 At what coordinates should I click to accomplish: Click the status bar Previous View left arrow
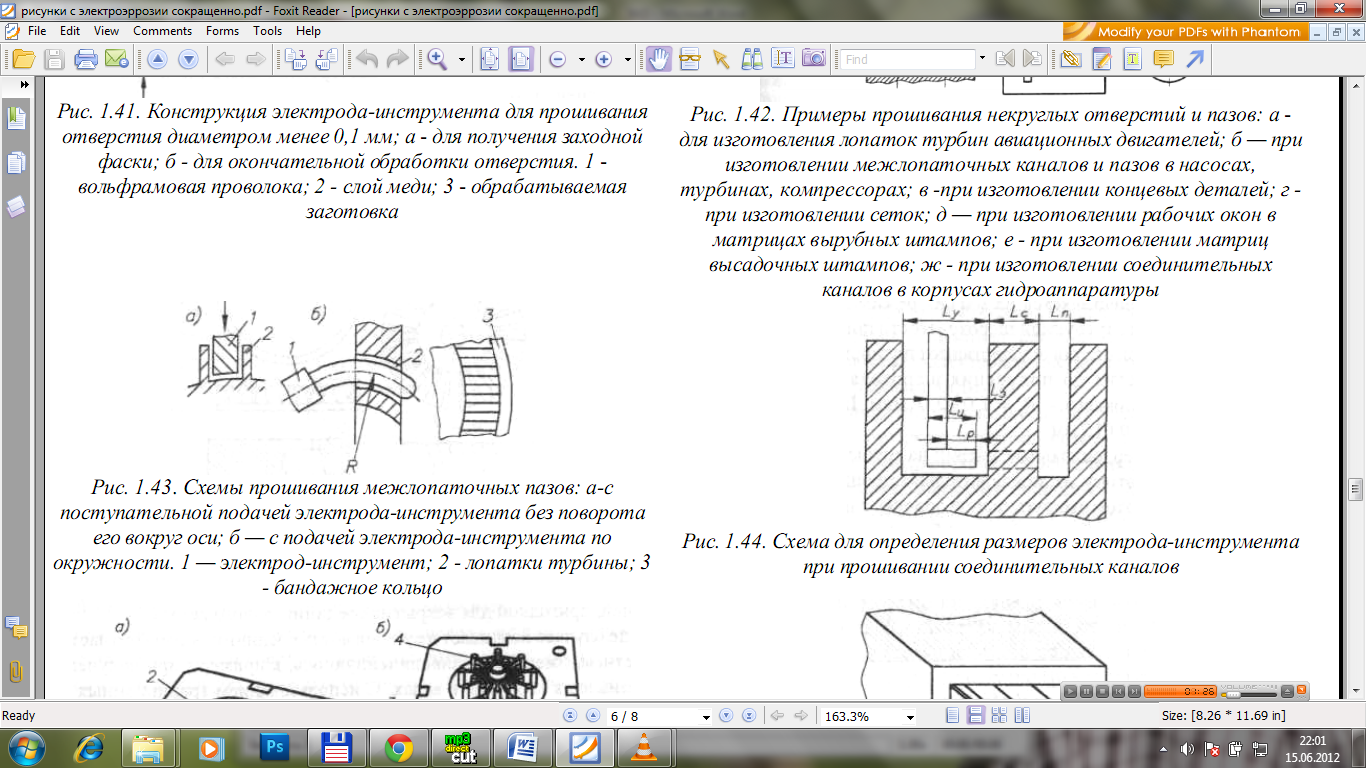coord(777,716)
